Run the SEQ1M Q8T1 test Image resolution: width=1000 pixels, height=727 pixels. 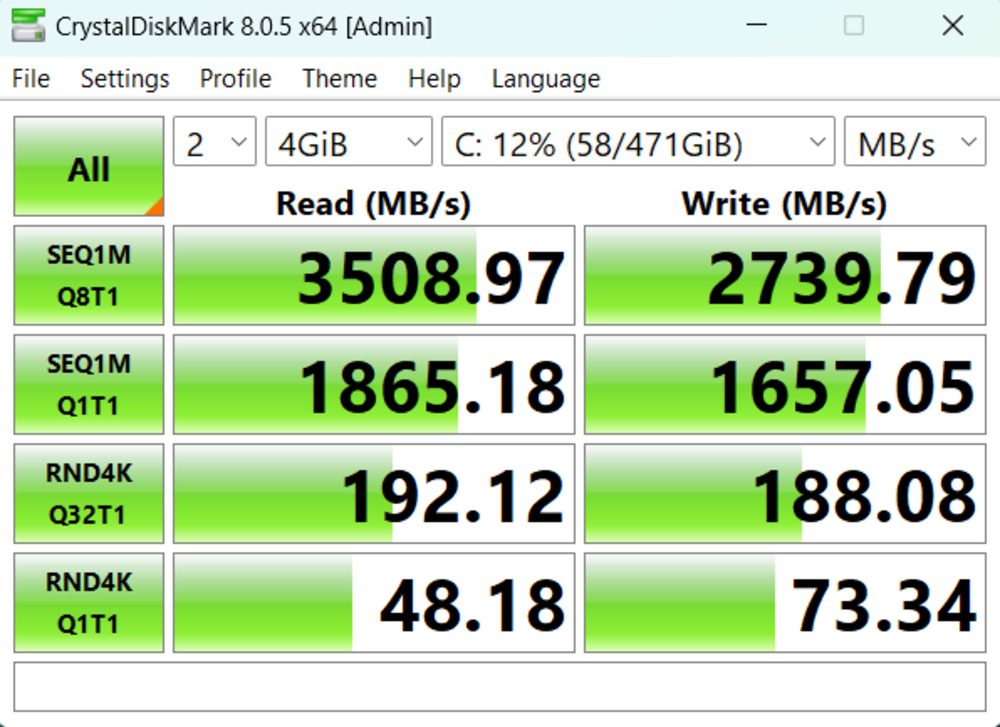tap(89, 275)
